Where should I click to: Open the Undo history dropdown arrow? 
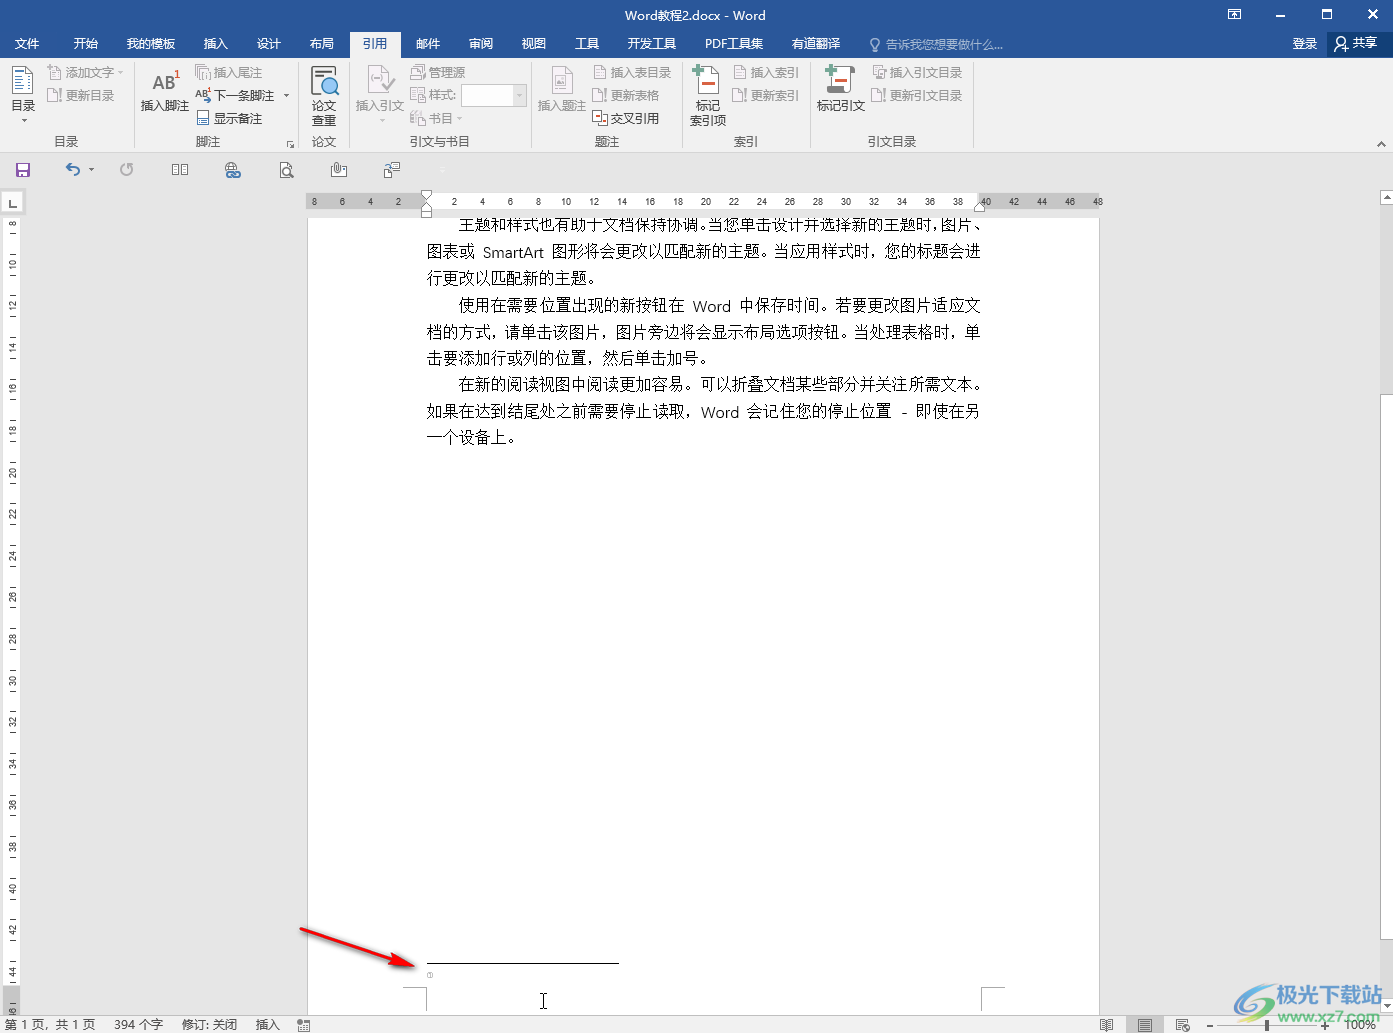pyautogui.click(x=91, y=170)
